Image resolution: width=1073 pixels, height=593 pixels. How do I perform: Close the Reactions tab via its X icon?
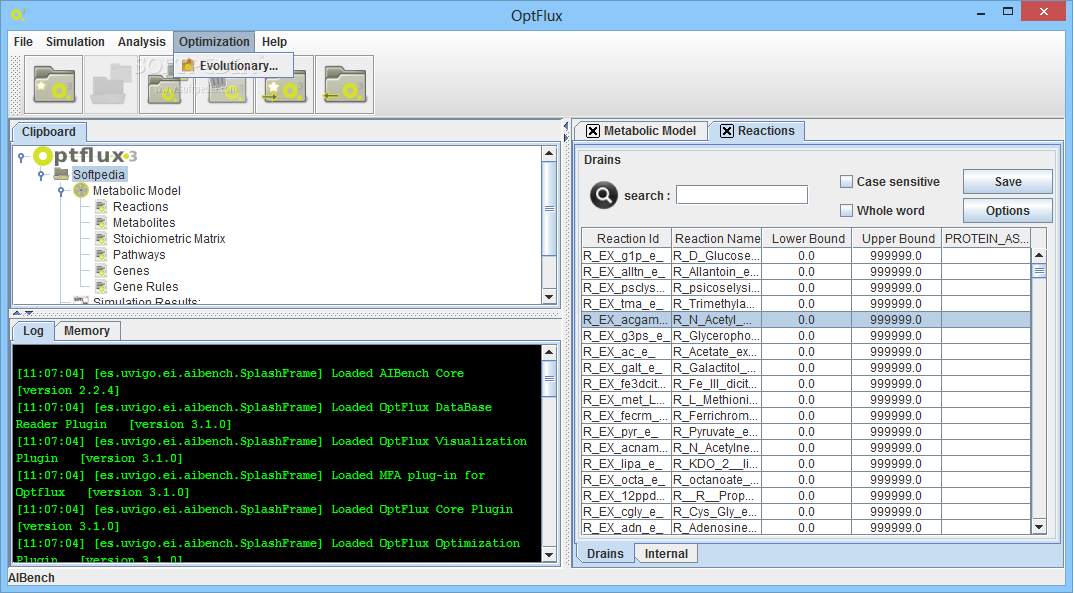(x=727, y=131)
